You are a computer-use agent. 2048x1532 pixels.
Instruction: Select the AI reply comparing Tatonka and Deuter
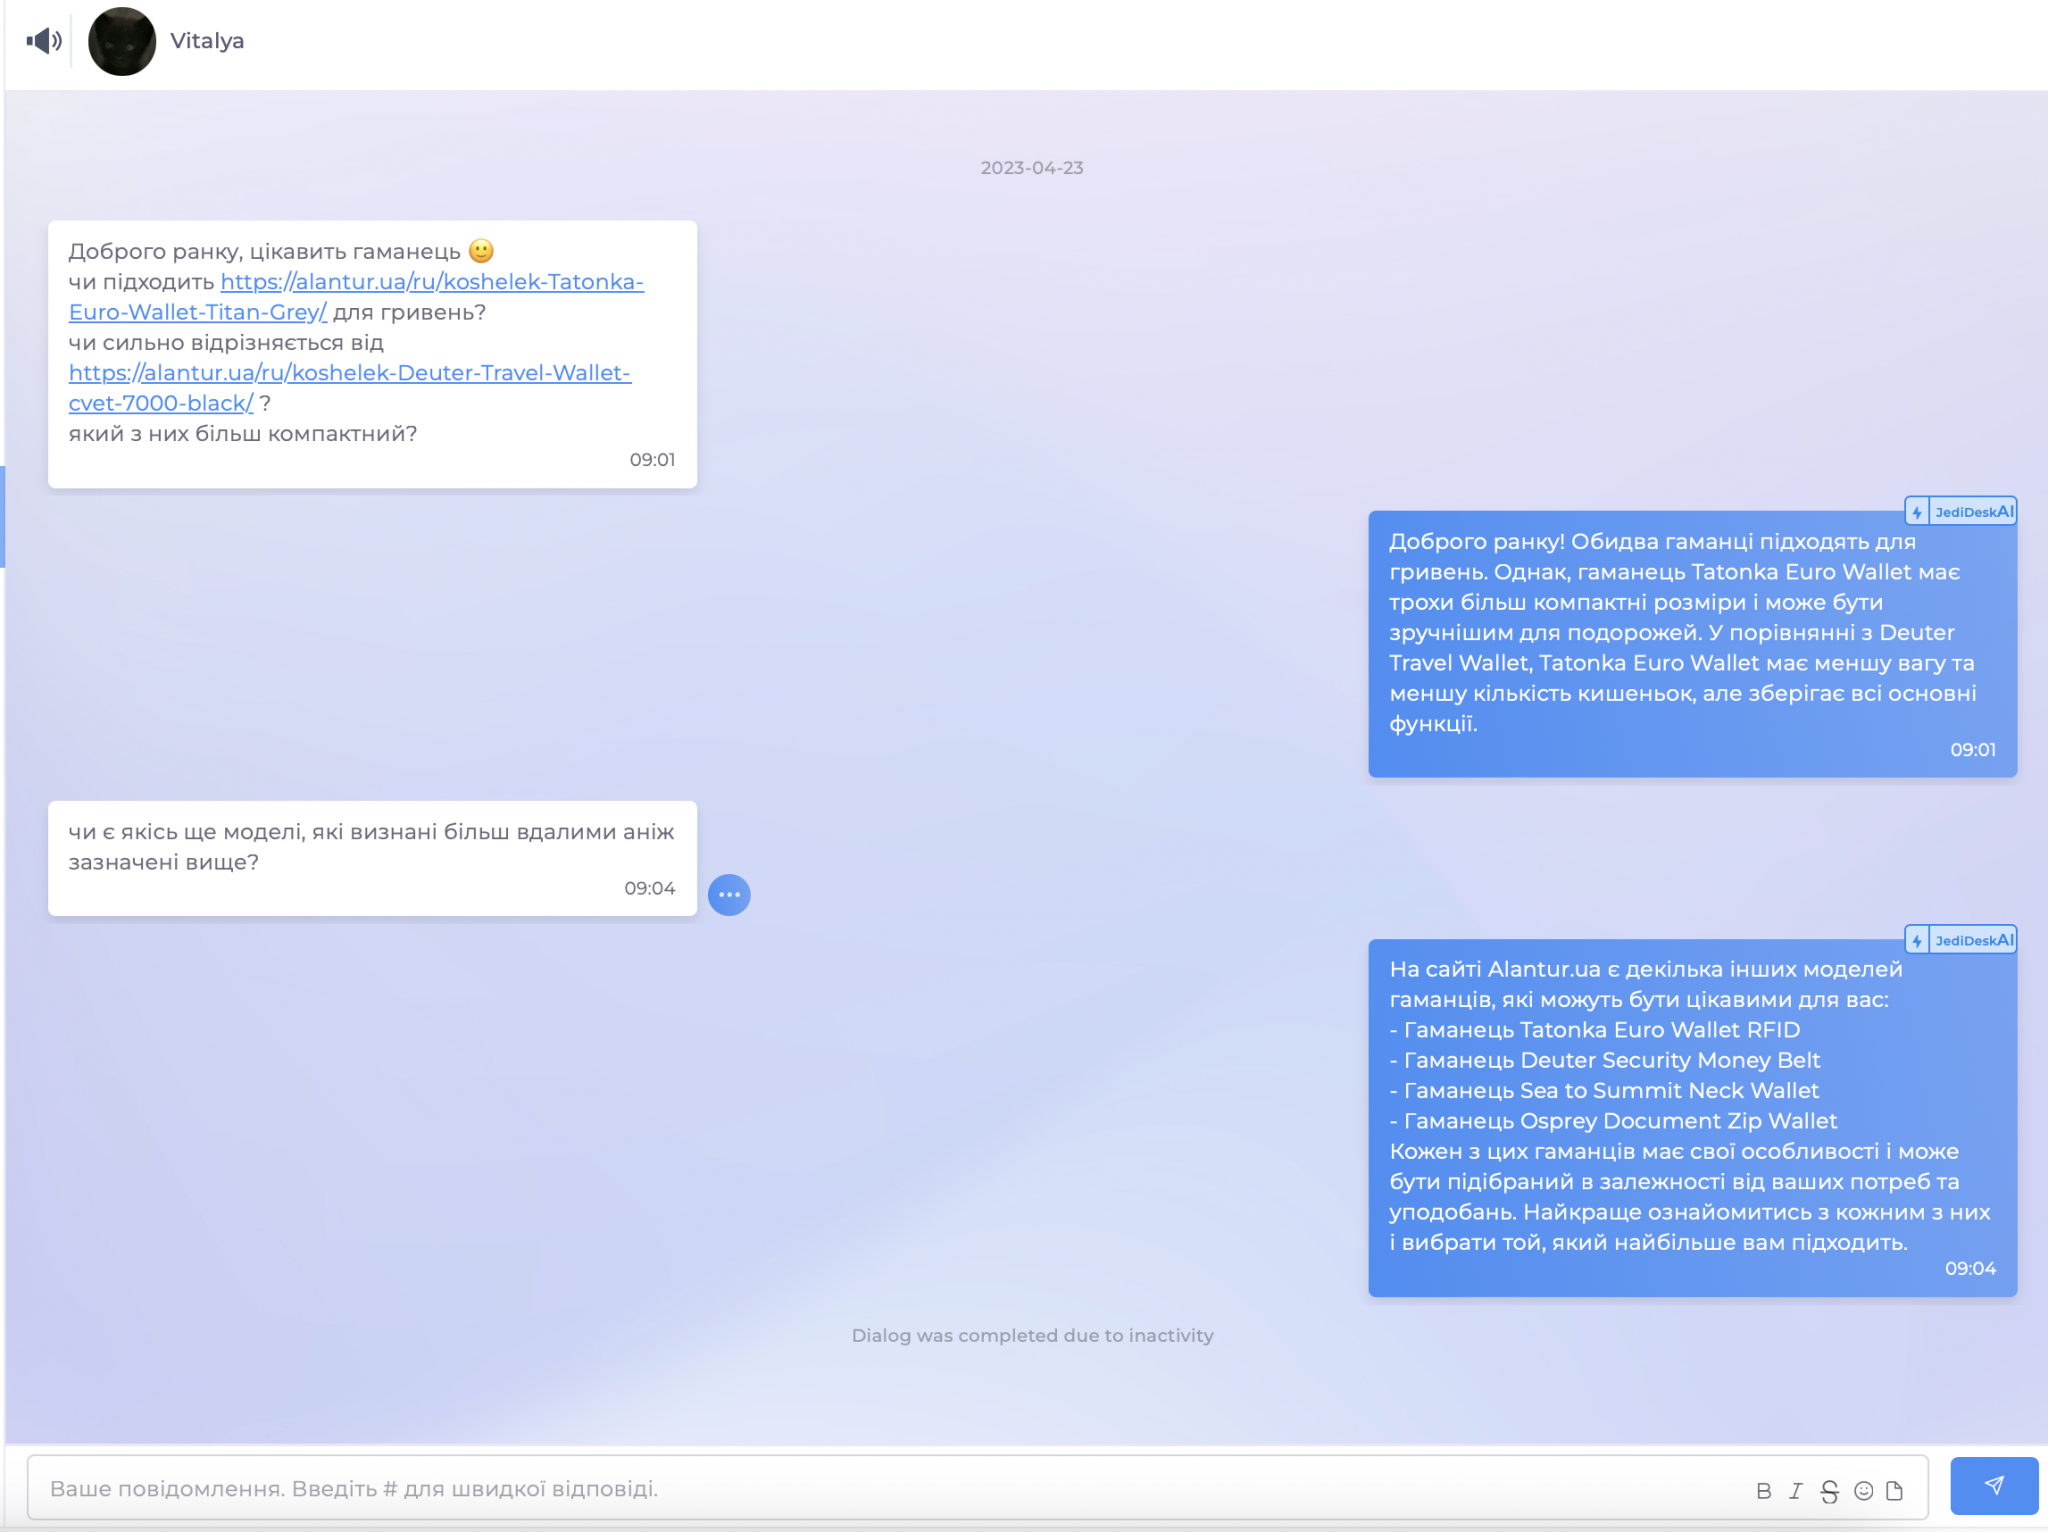[x=1692, y=644]
